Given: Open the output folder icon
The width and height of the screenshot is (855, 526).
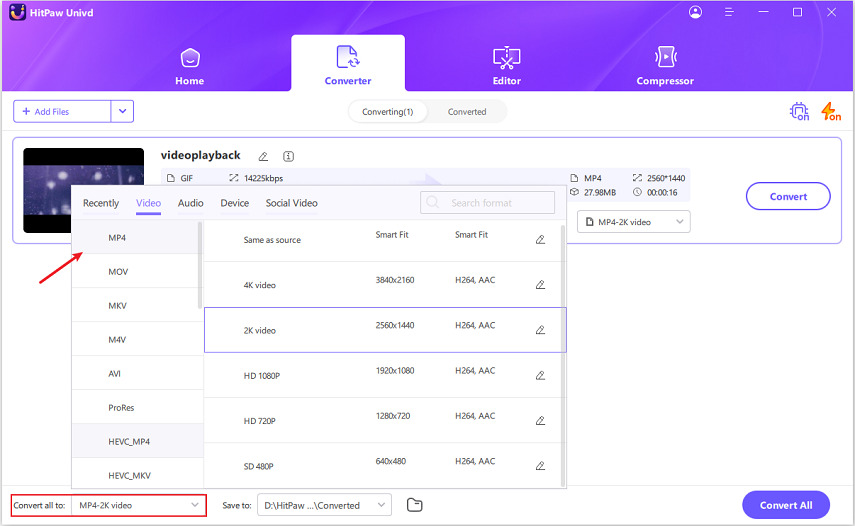Looking at the screenshot, I should (x=414, y=505).
